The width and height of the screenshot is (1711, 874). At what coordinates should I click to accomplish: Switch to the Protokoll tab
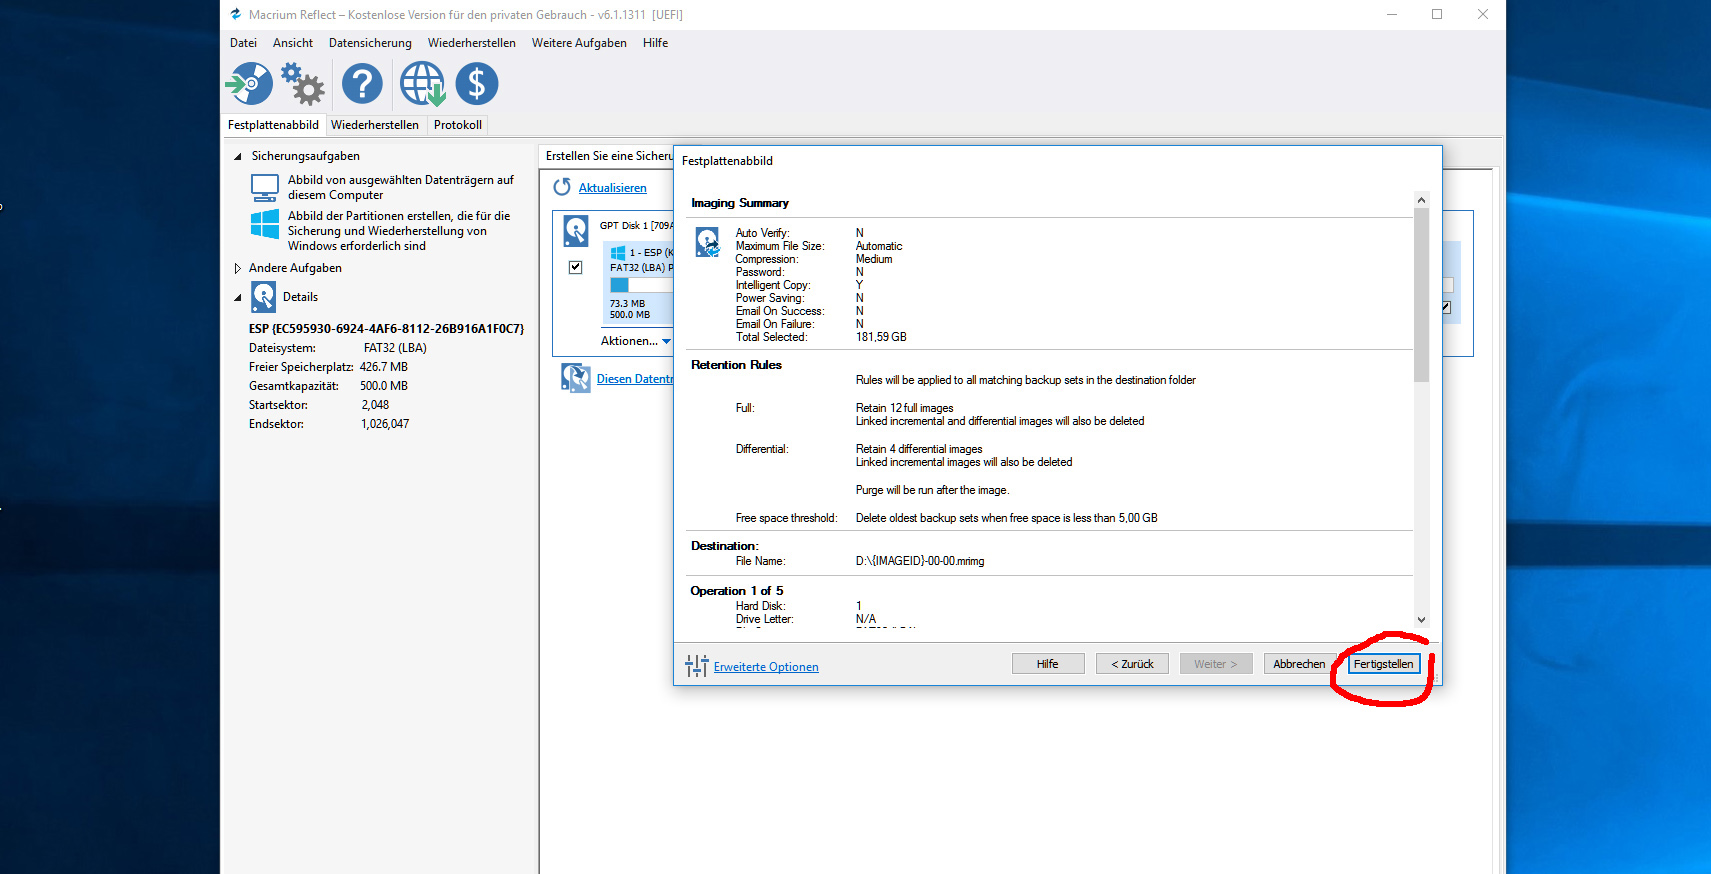click(x=458, y=125)
